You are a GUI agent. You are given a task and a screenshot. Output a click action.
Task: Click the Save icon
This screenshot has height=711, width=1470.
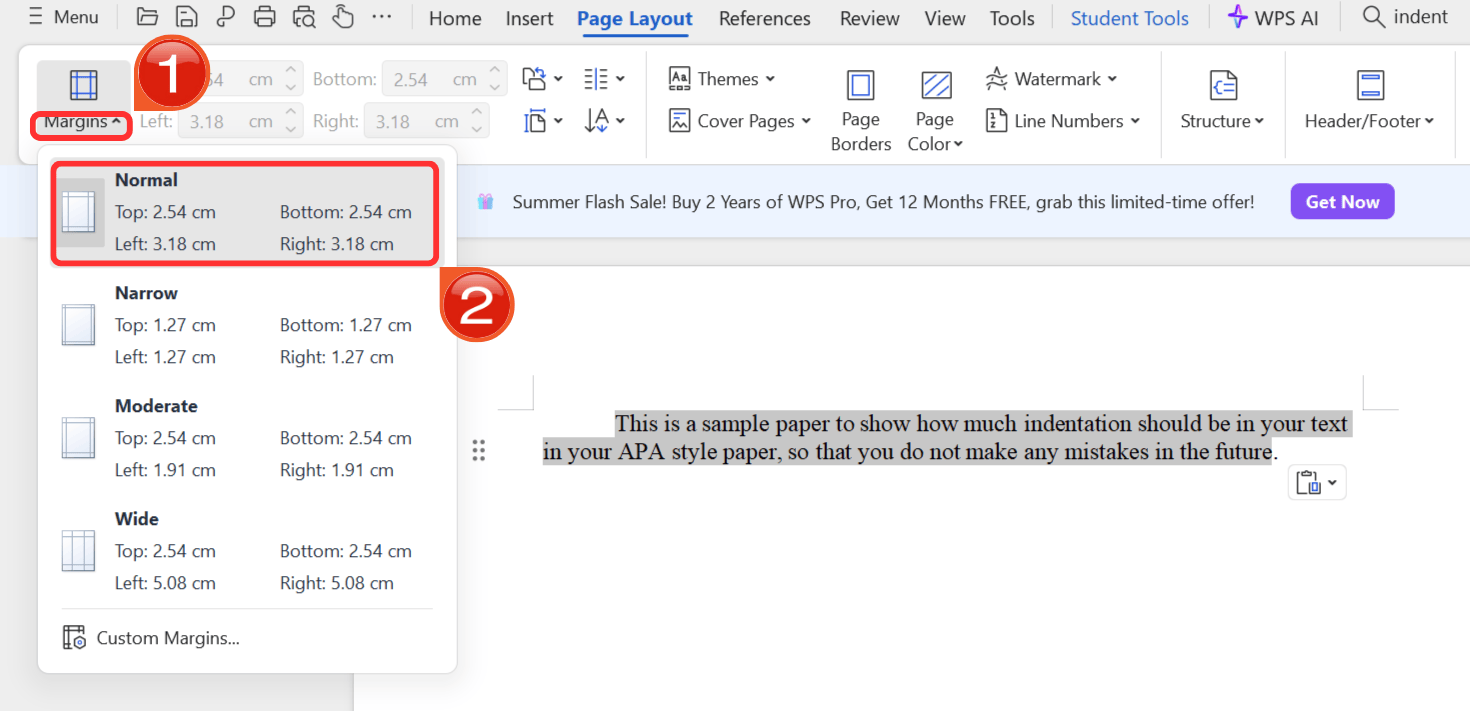(x=187, y=17)
